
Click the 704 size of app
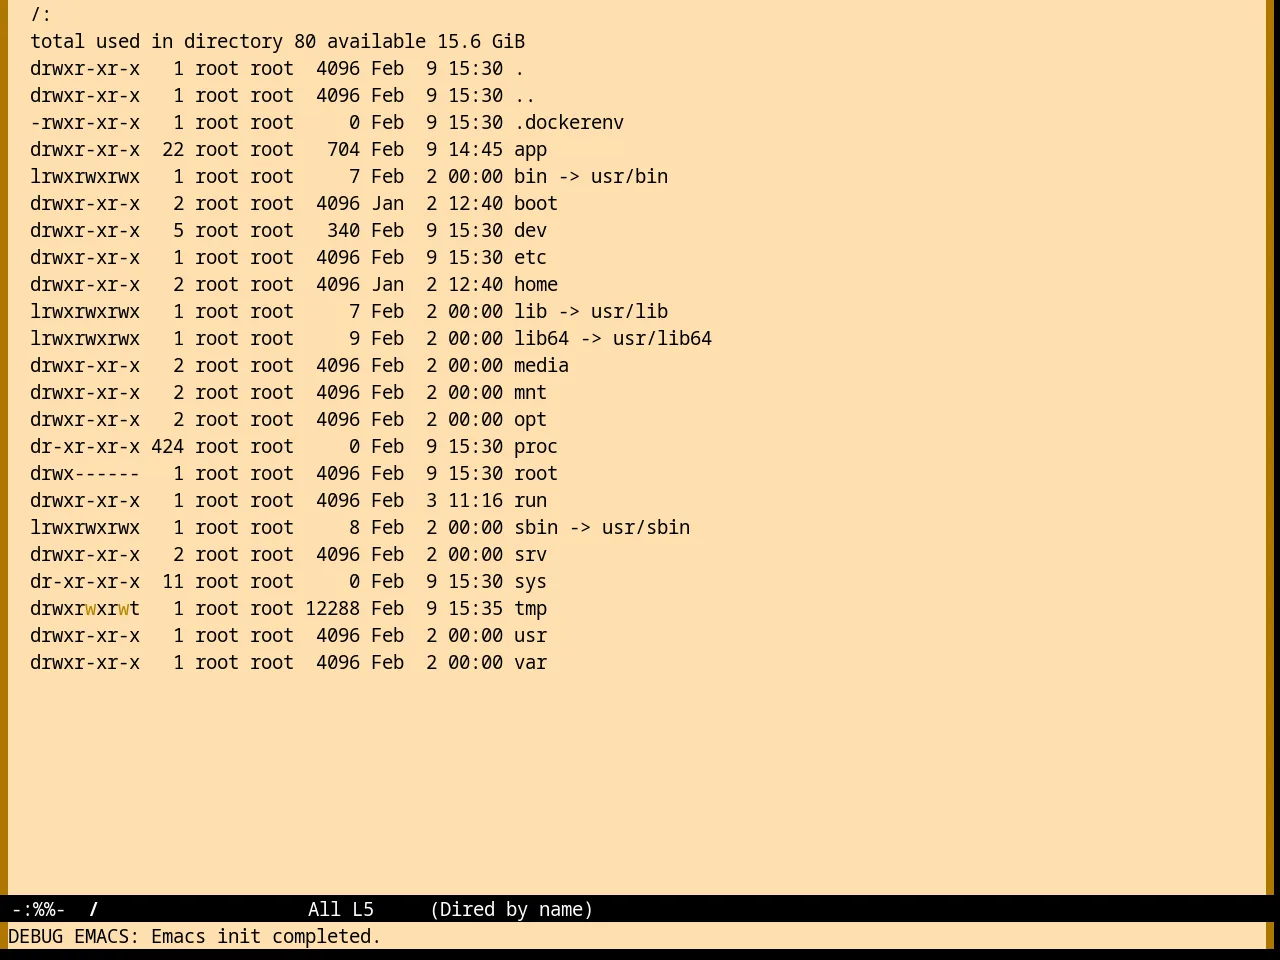[343, 149]
